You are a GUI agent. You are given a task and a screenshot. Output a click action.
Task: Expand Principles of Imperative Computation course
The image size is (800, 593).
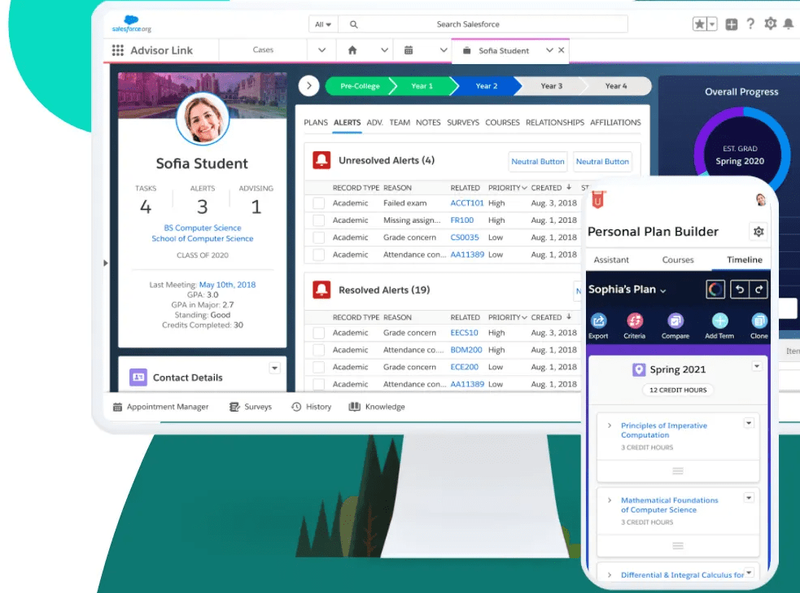(x=609, y=425)
